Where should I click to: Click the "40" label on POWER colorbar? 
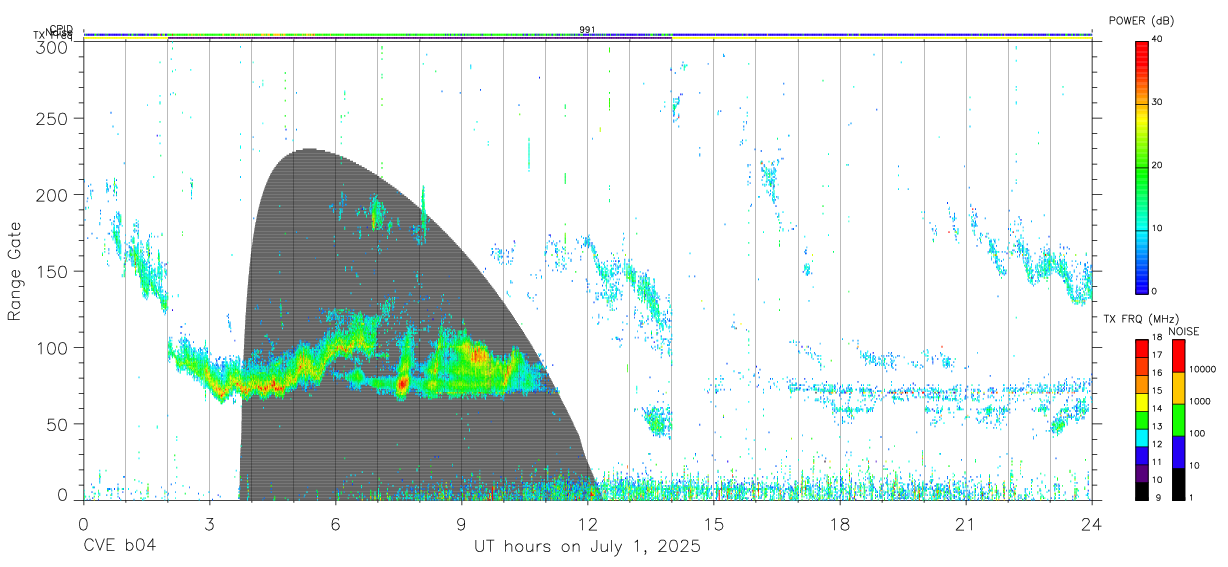tap(1157, 40)
